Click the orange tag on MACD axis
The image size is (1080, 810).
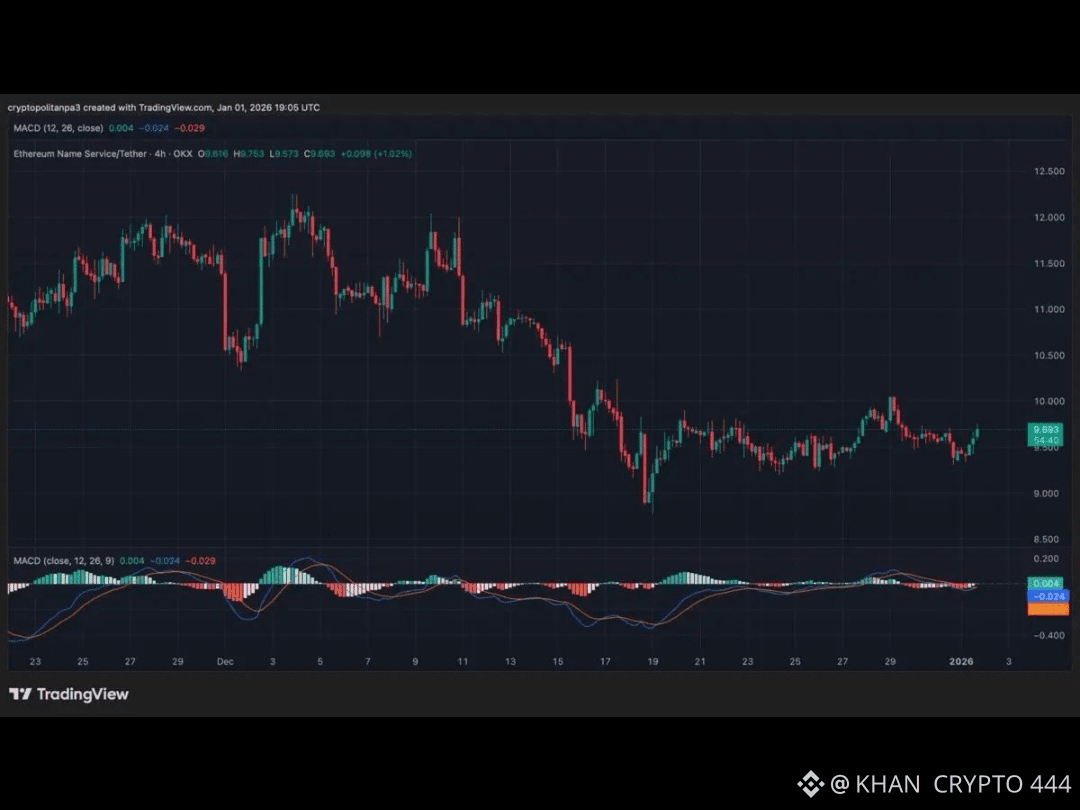pyautogui.click(x=1049, y=609)
